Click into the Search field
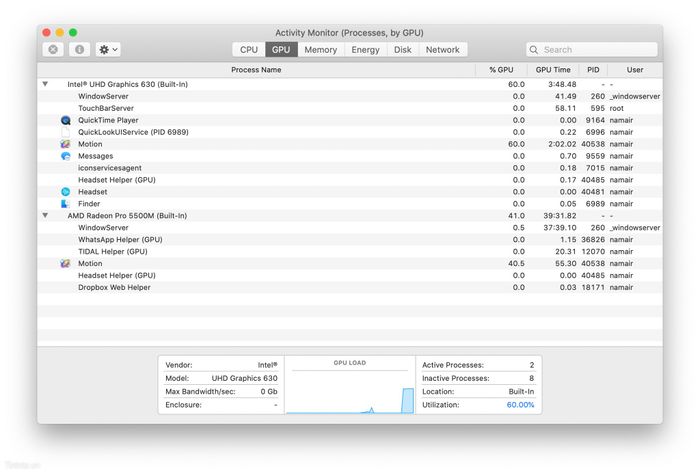 592,50
